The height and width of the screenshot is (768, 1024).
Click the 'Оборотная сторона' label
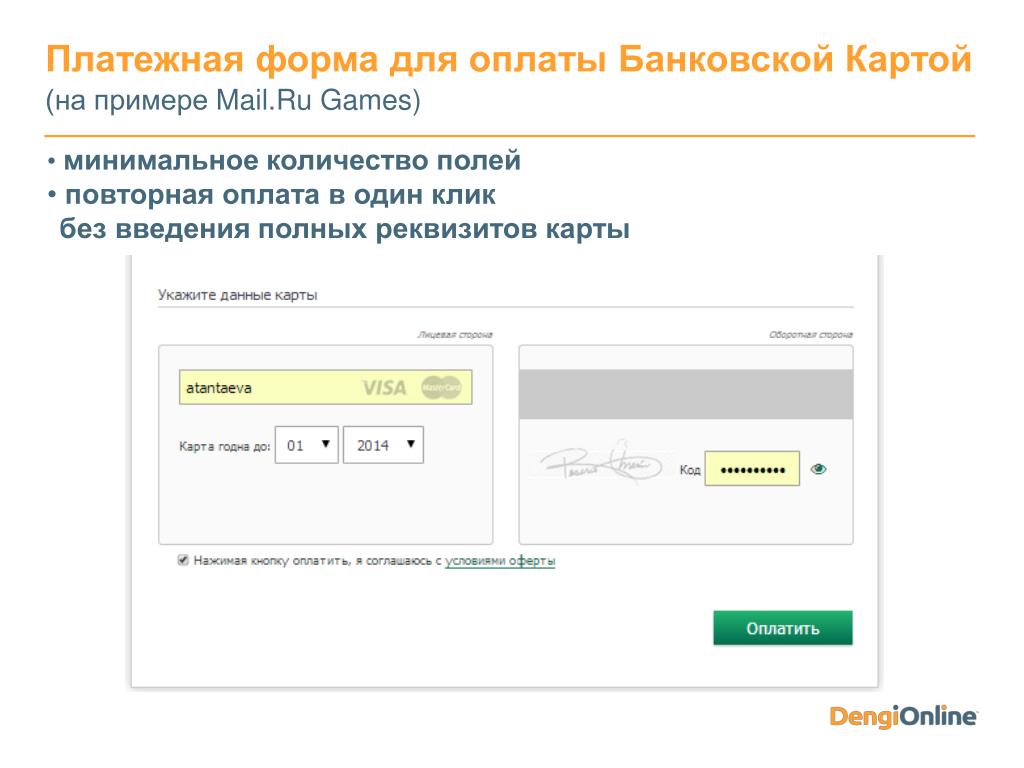click(810, 334)
